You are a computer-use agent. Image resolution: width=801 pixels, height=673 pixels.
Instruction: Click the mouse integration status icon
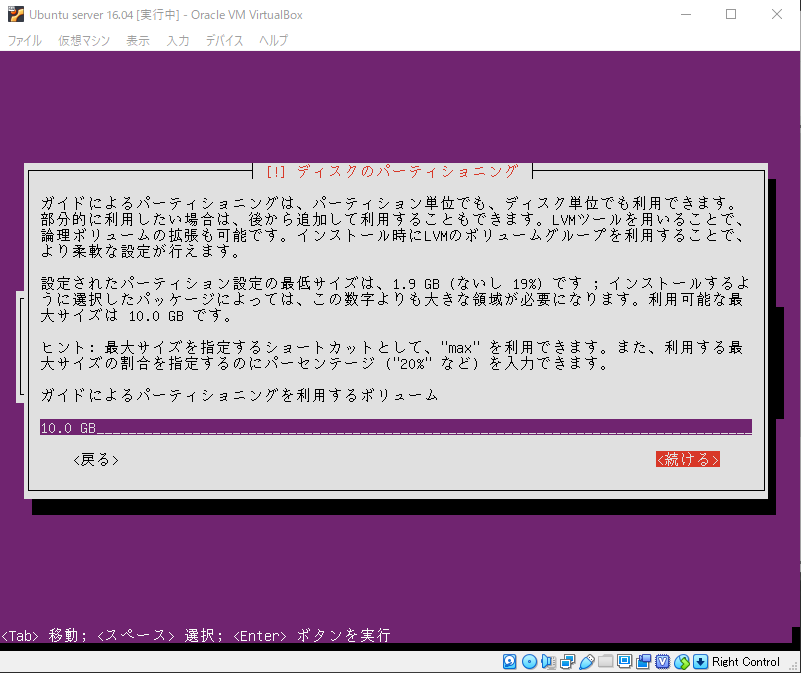tap(681, 662)
